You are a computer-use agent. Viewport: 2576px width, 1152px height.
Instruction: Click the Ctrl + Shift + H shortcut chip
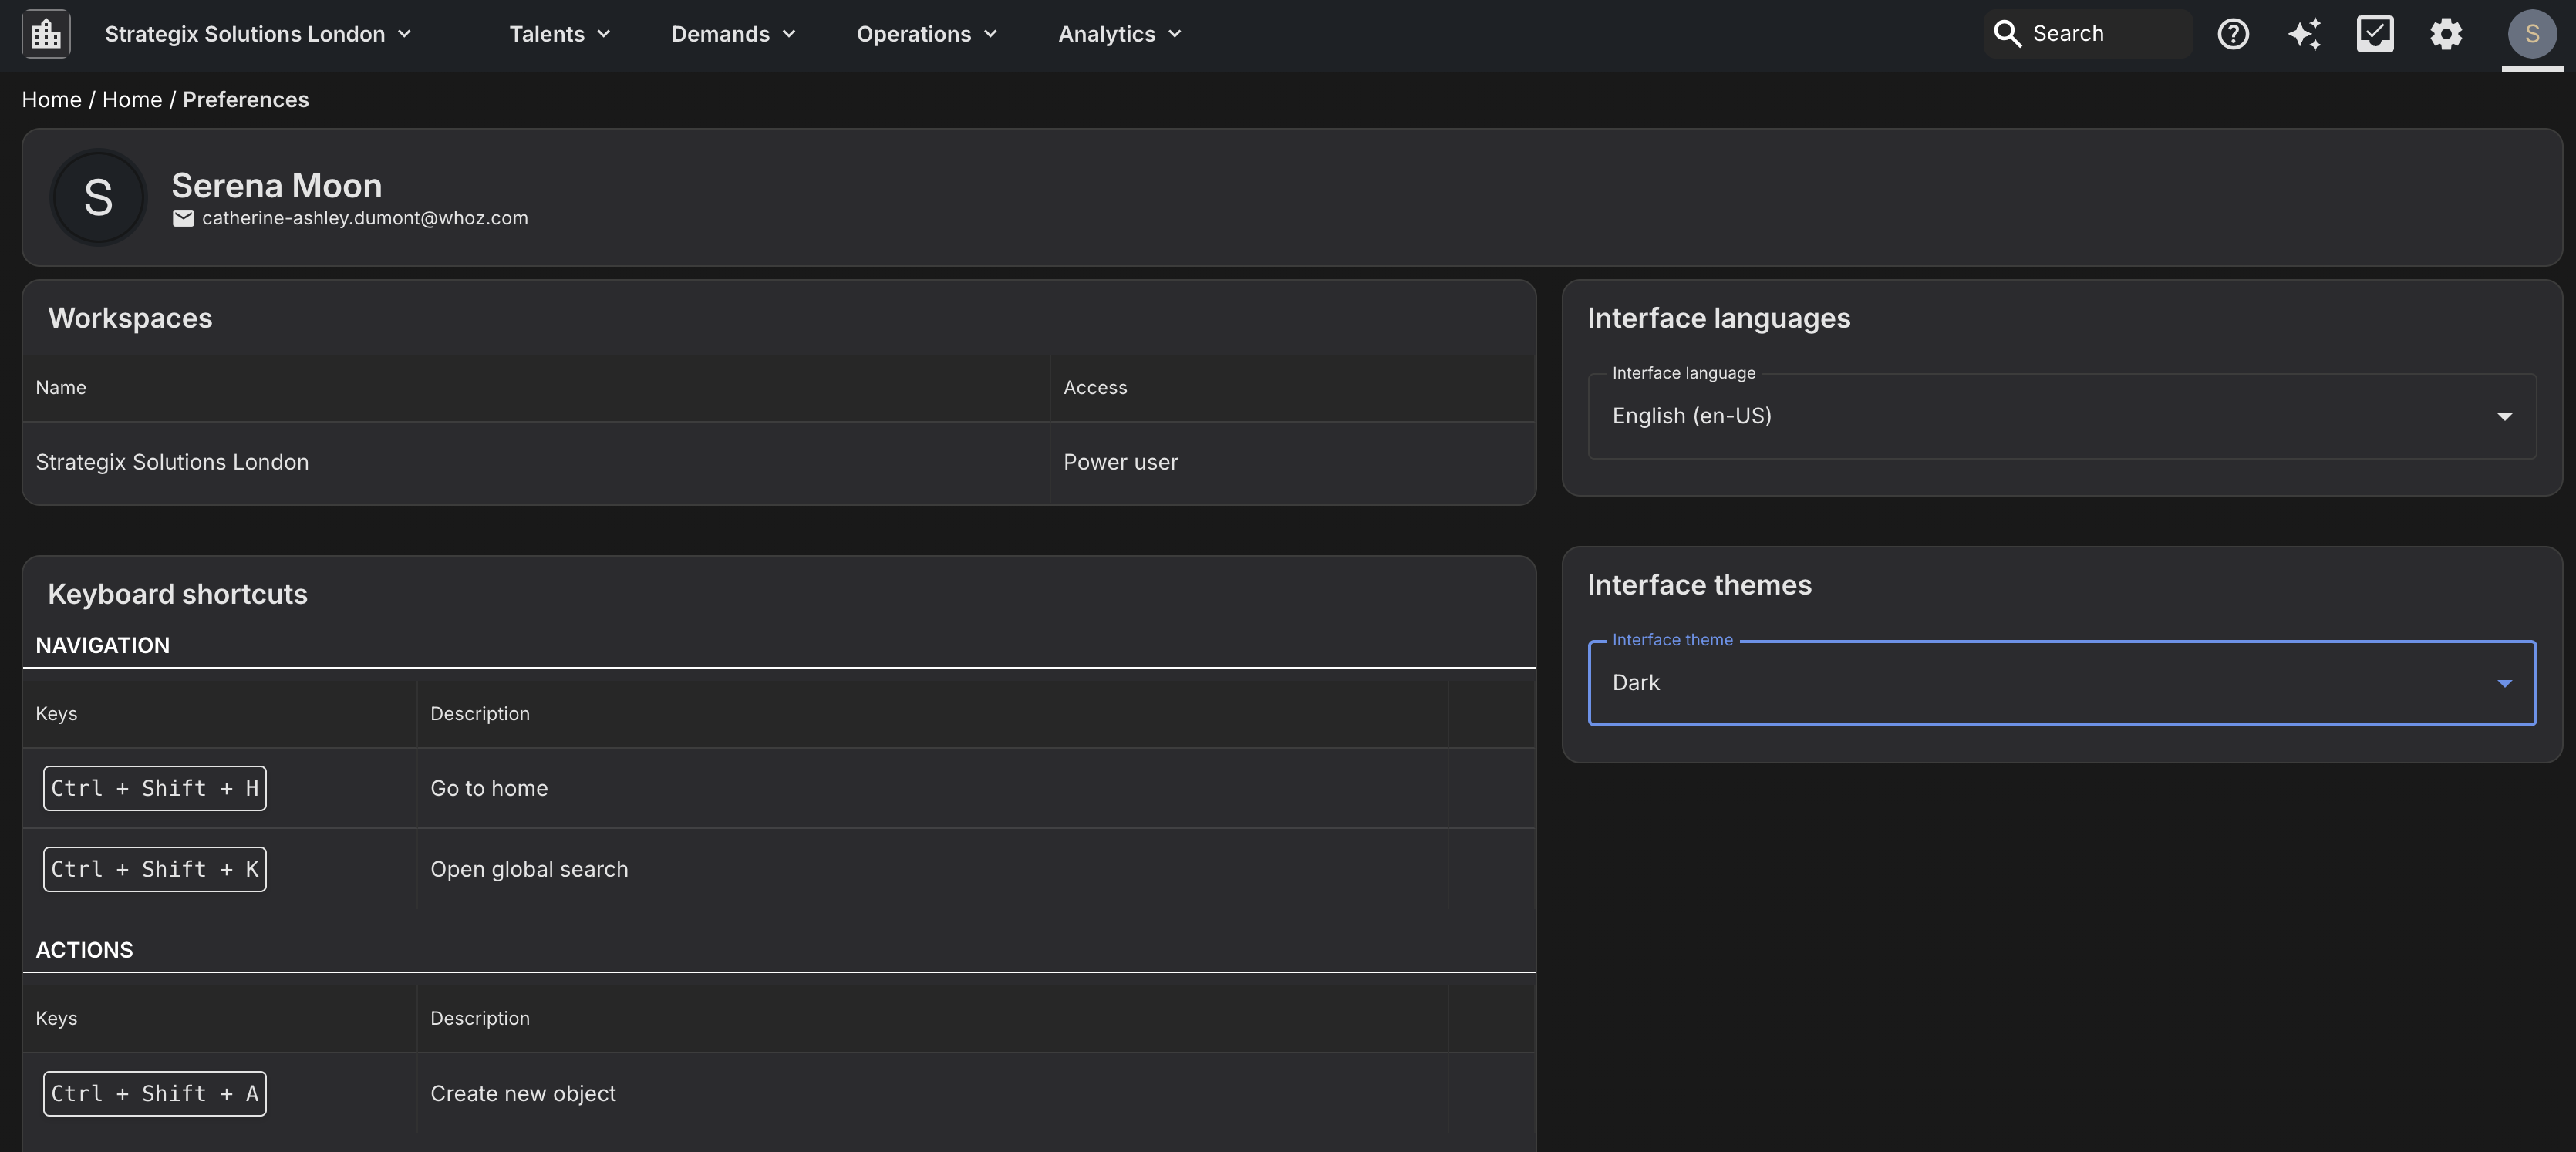[154, 788]
